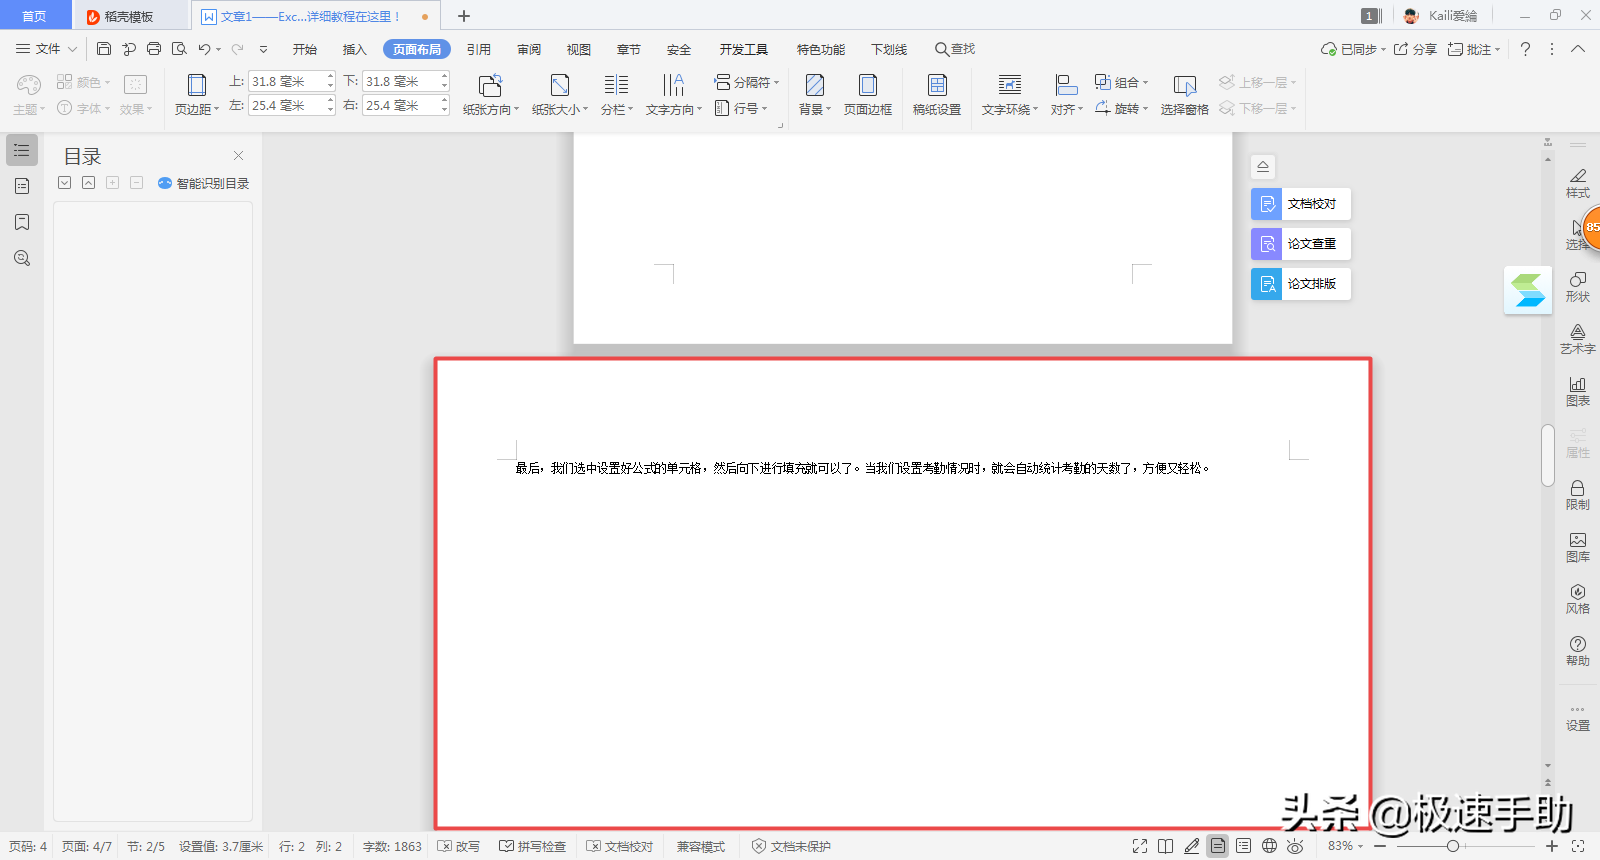Open 帮助 help in the right sidebar
The height and width of the screenshot is (860, 1600).
tap(1578, 651)
